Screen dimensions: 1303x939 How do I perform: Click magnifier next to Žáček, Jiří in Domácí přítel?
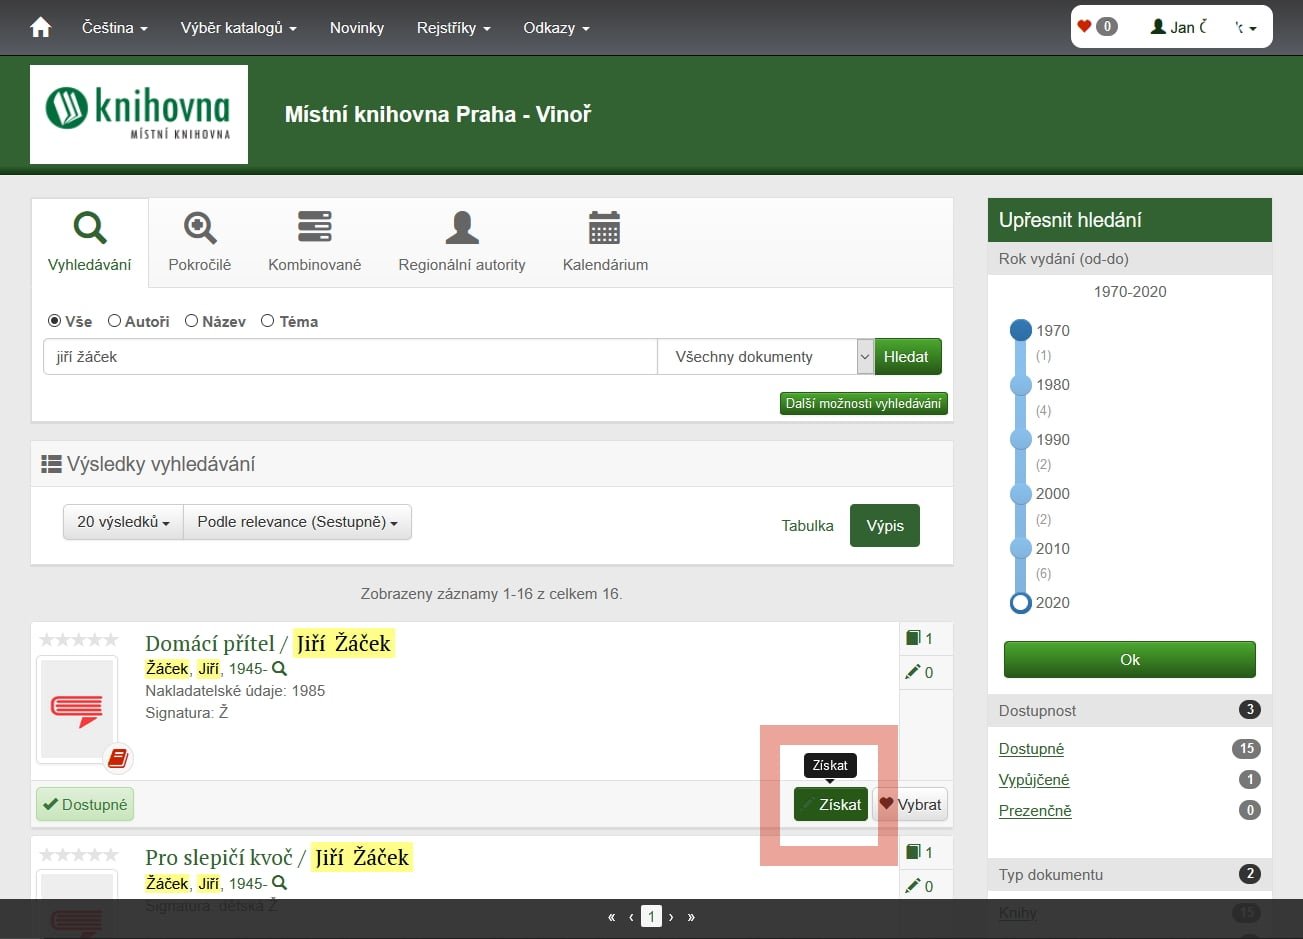[280, 669]
